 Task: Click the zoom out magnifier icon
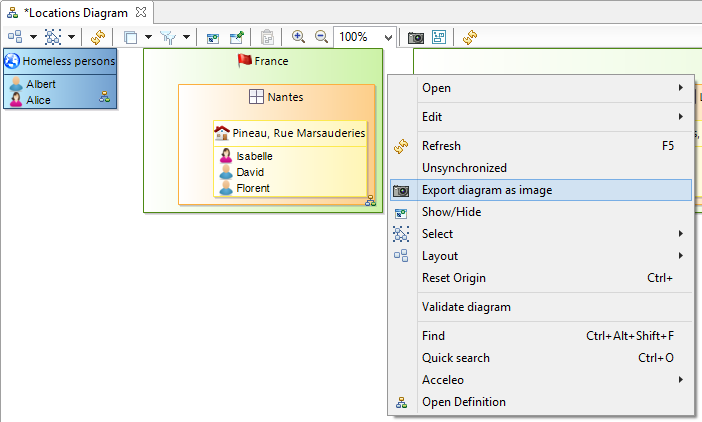321,37
